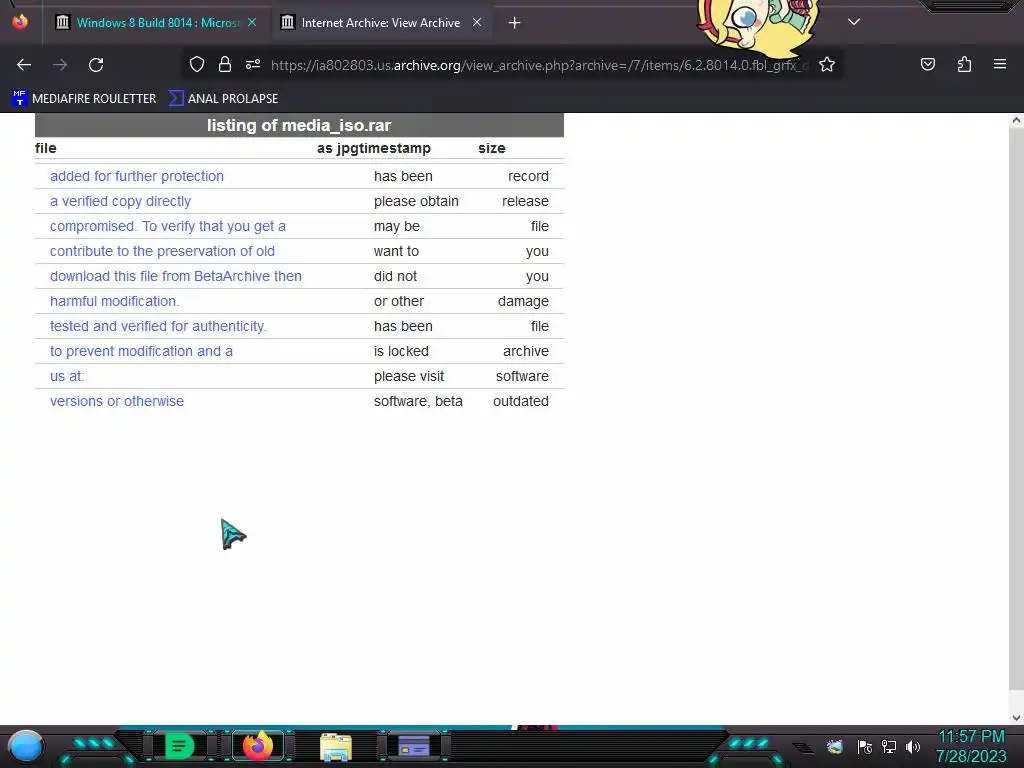Open site permissions icon in address bar
The width and height of the screenshot is (1024, 768).
pyautogui.click(x=253, y=65)
